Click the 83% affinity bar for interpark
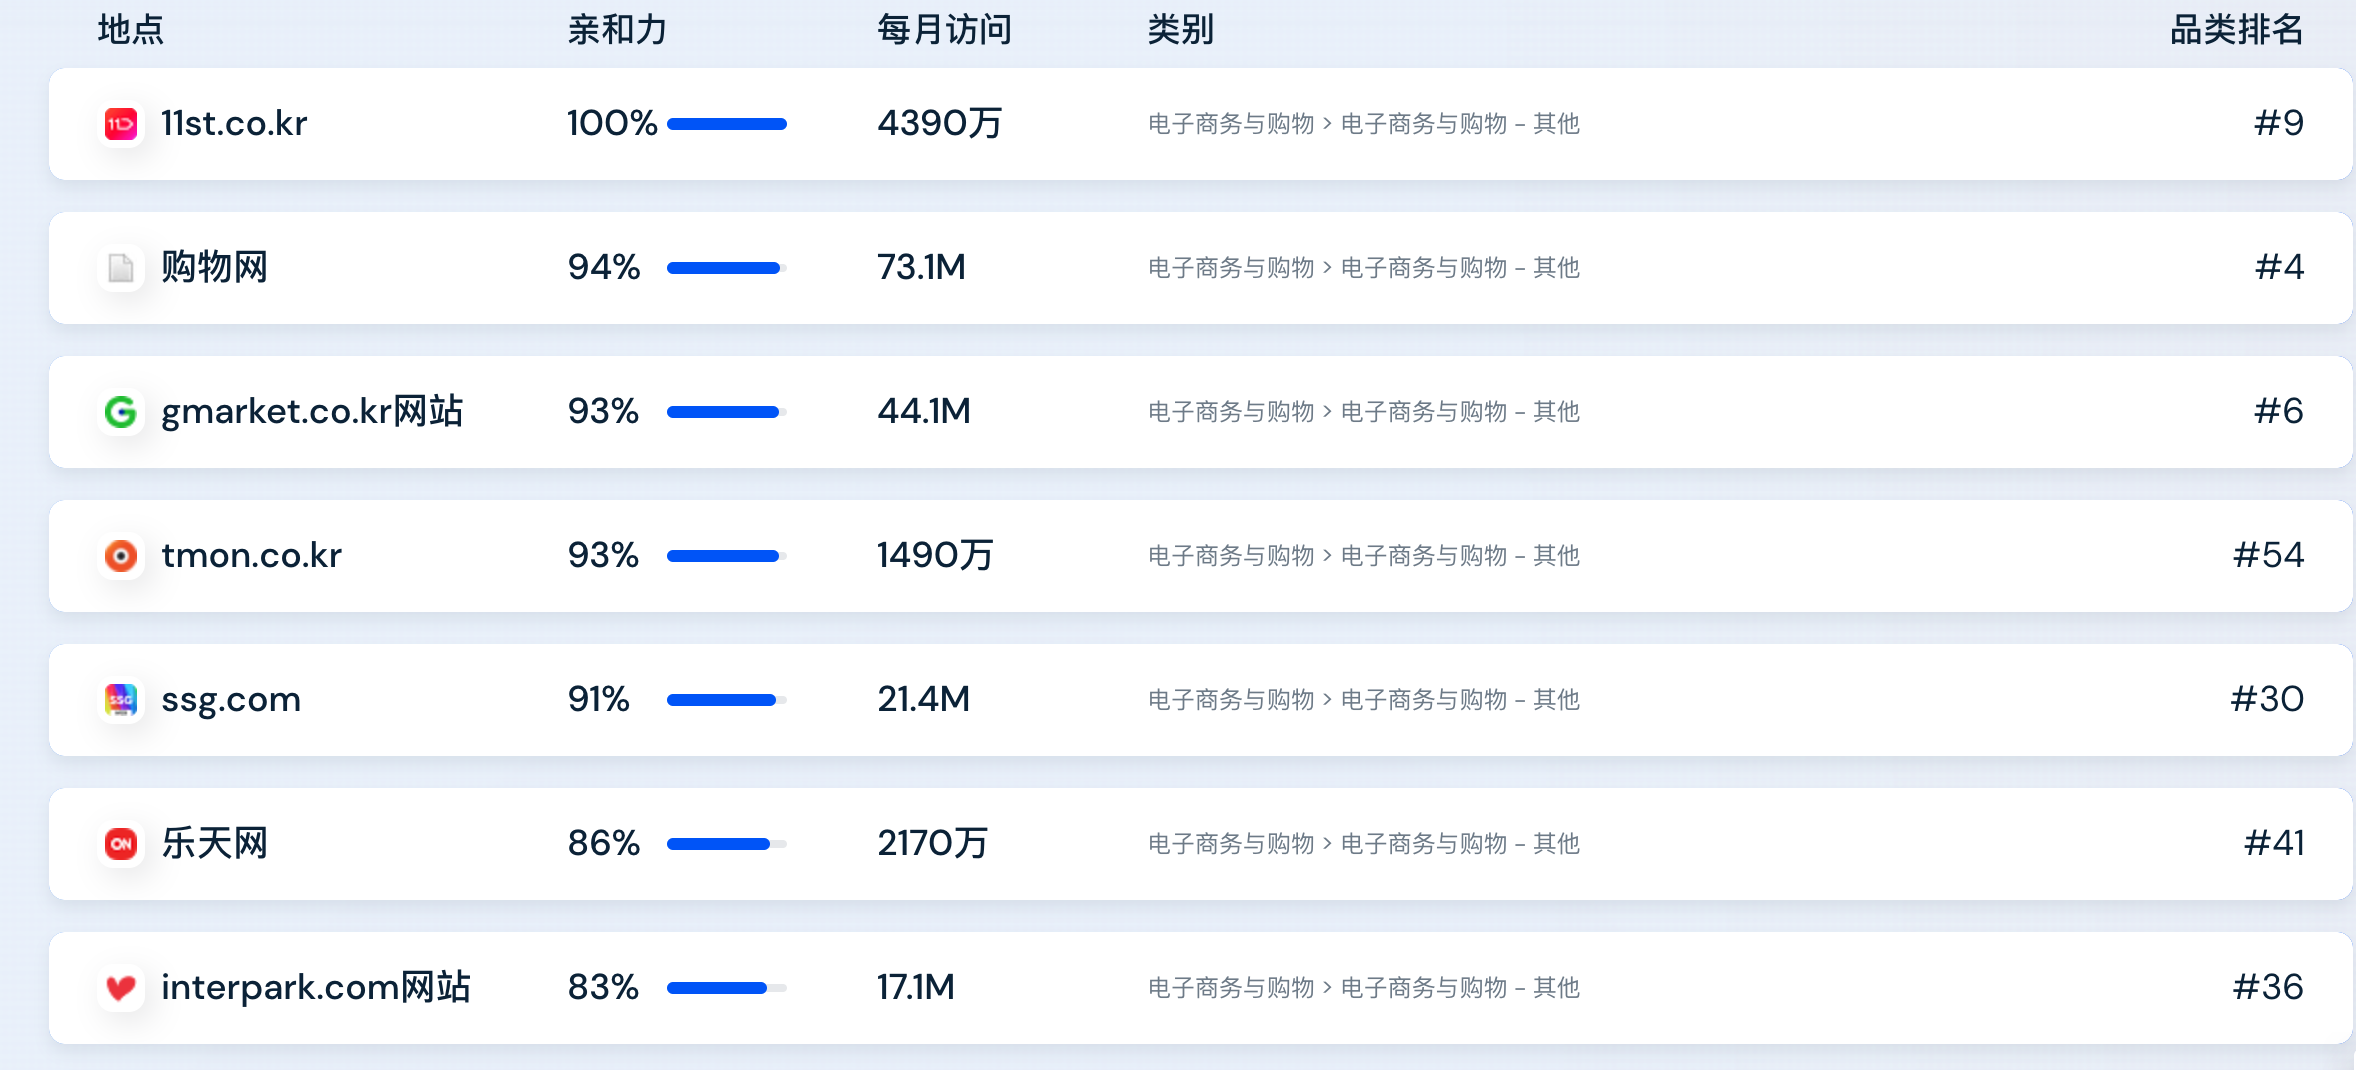2356x1070 pixels. pyautogui.click(x=727, y=988)
